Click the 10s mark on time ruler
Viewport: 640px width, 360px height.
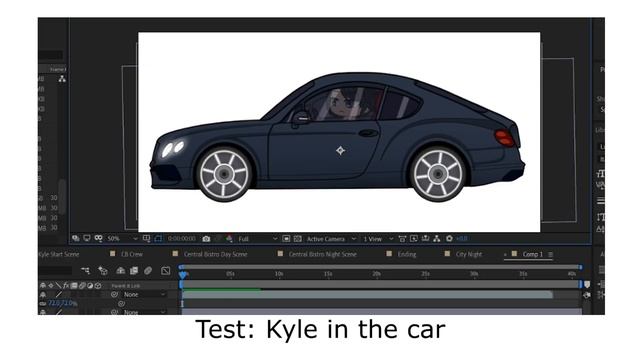click(x=279, y=274)
